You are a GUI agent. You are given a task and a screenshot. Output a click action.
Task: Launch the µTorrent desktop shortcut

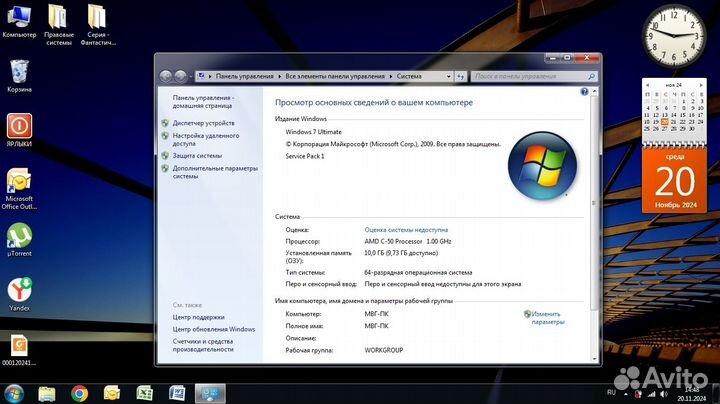pos(19,240)
